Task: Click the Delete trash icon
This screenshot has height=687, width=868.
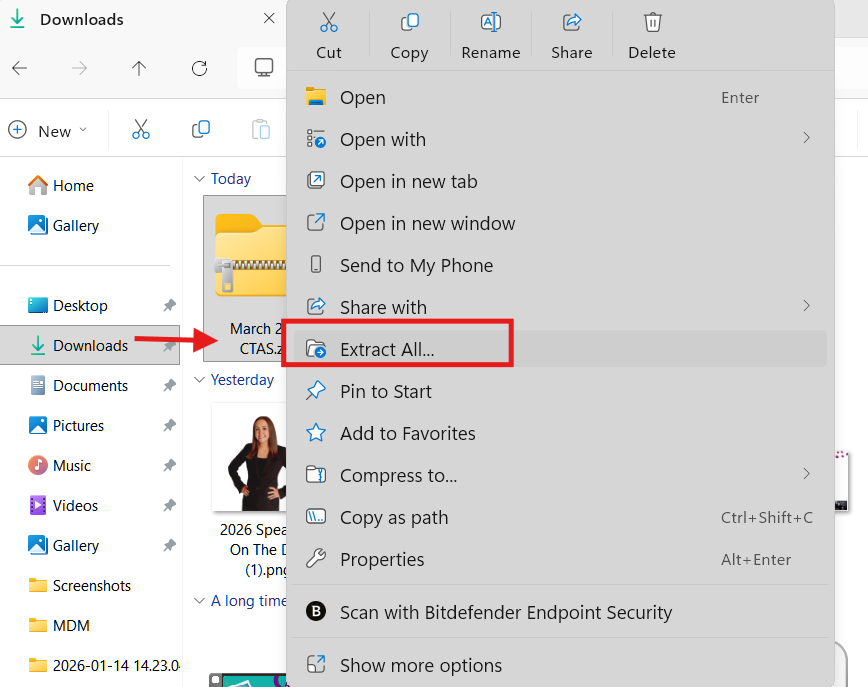Action: coord(652,23)
